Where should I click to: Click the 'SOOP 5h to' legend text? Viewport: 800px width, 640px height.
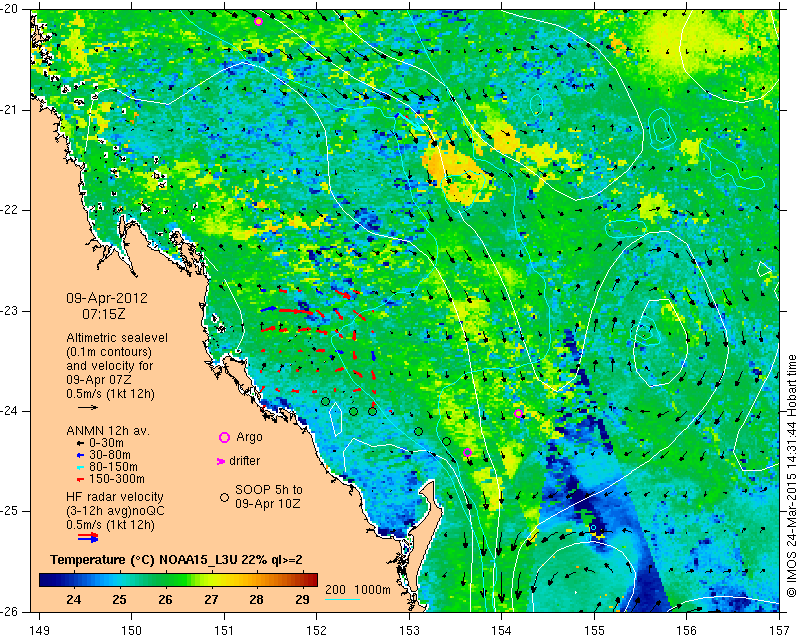(x=269, y=490)
